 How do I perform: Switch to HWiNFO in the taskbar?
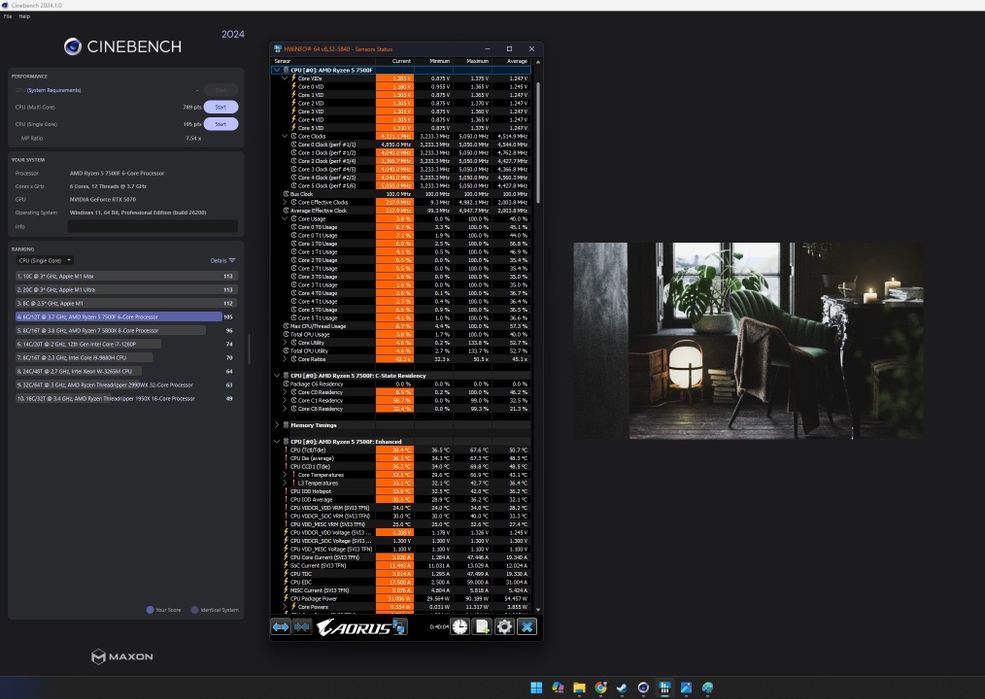coord(665,688)
